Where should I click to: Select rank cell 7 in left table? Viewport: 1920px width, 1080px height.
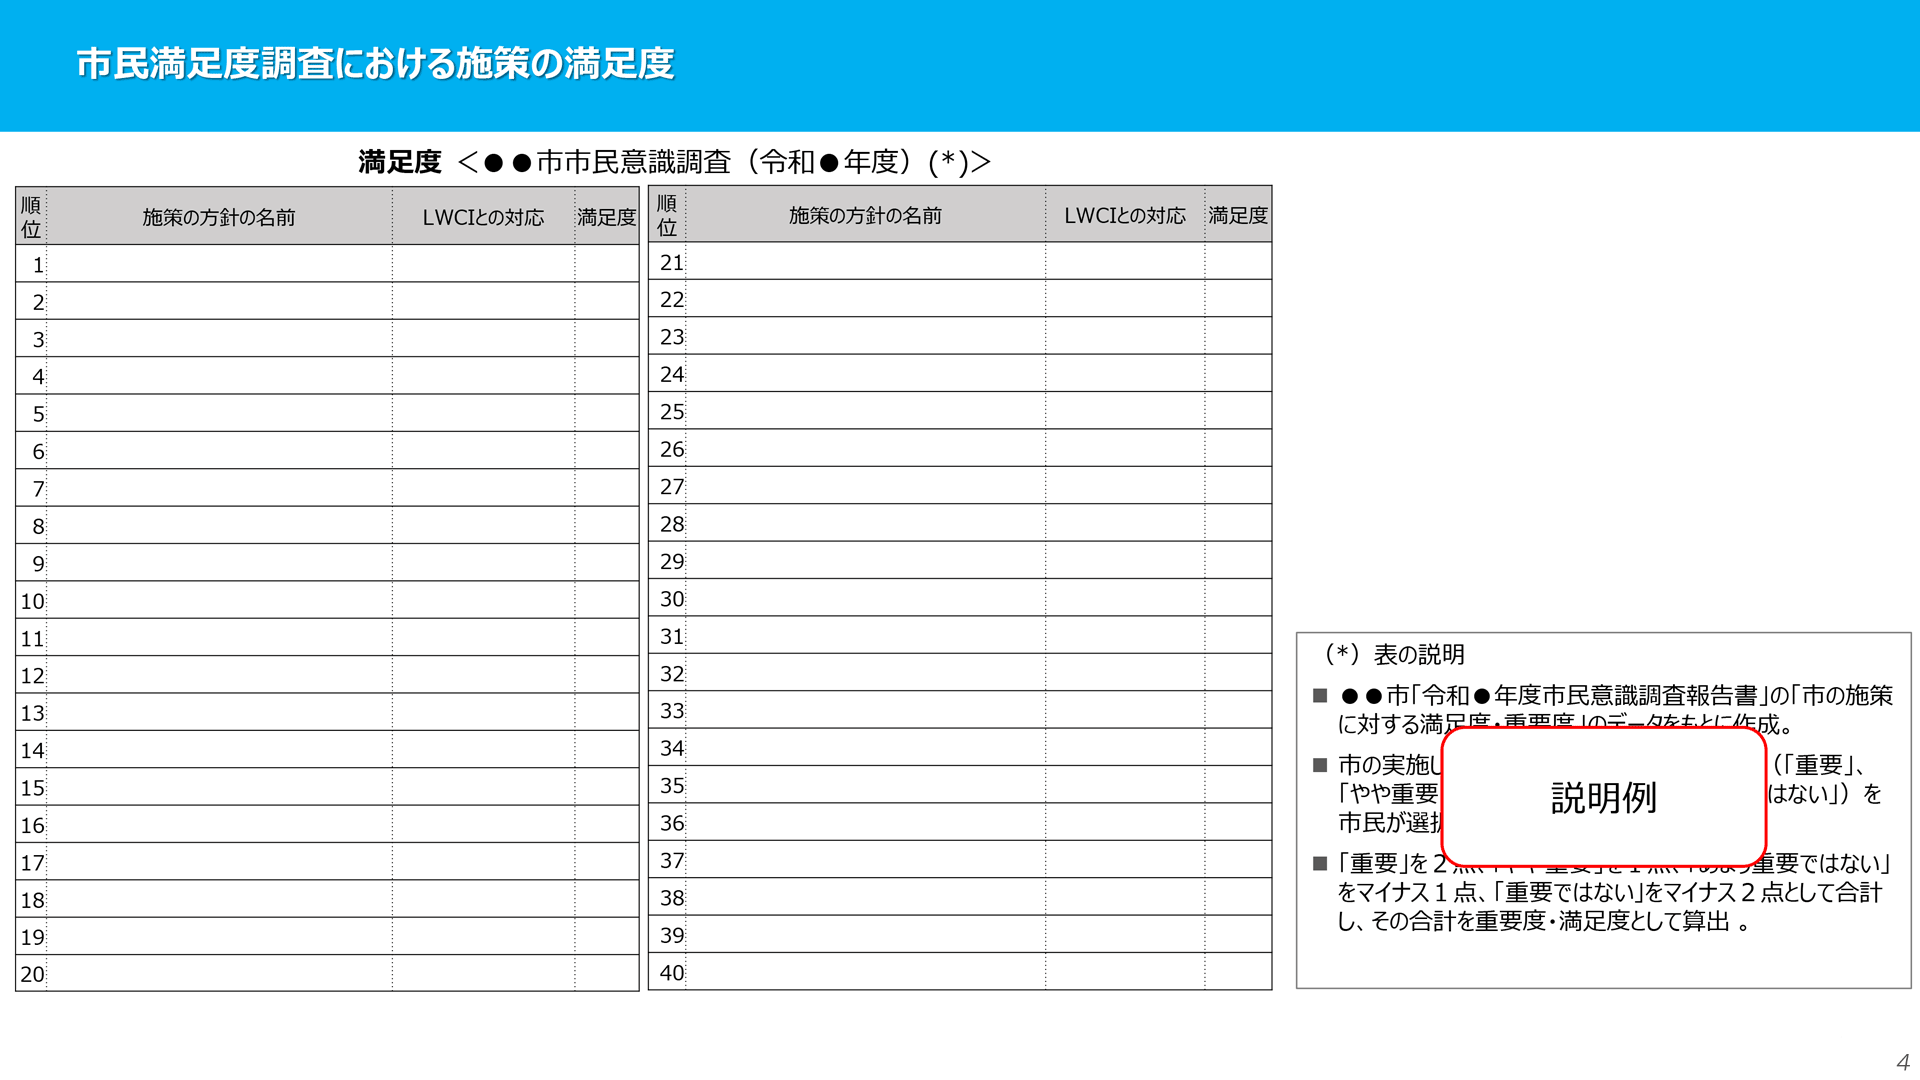tap(31, 489)
